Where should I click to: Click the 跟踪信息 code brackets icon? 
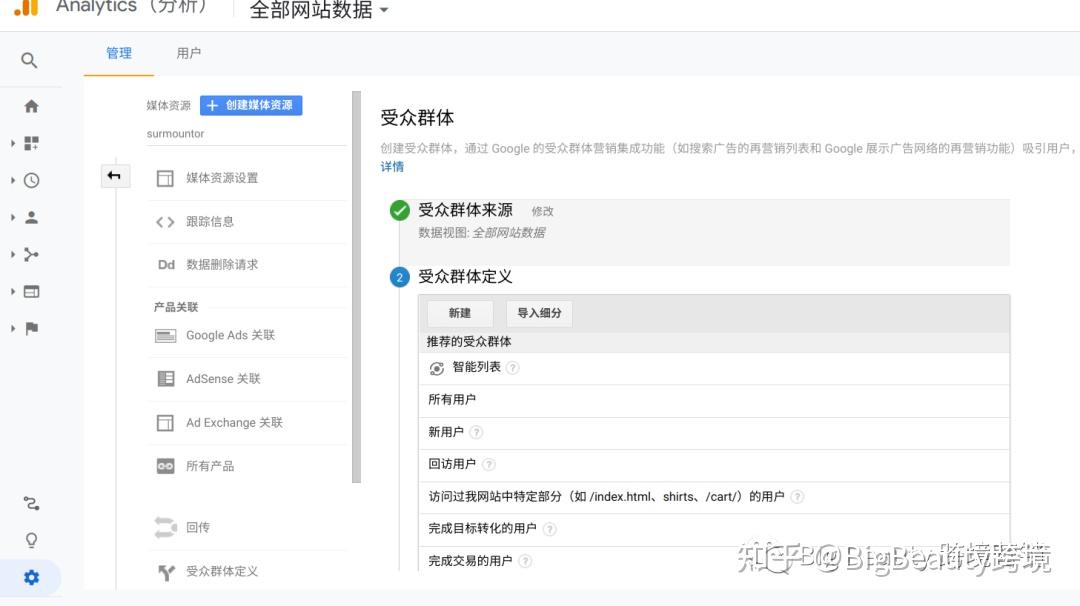click(x=165, y=222)
